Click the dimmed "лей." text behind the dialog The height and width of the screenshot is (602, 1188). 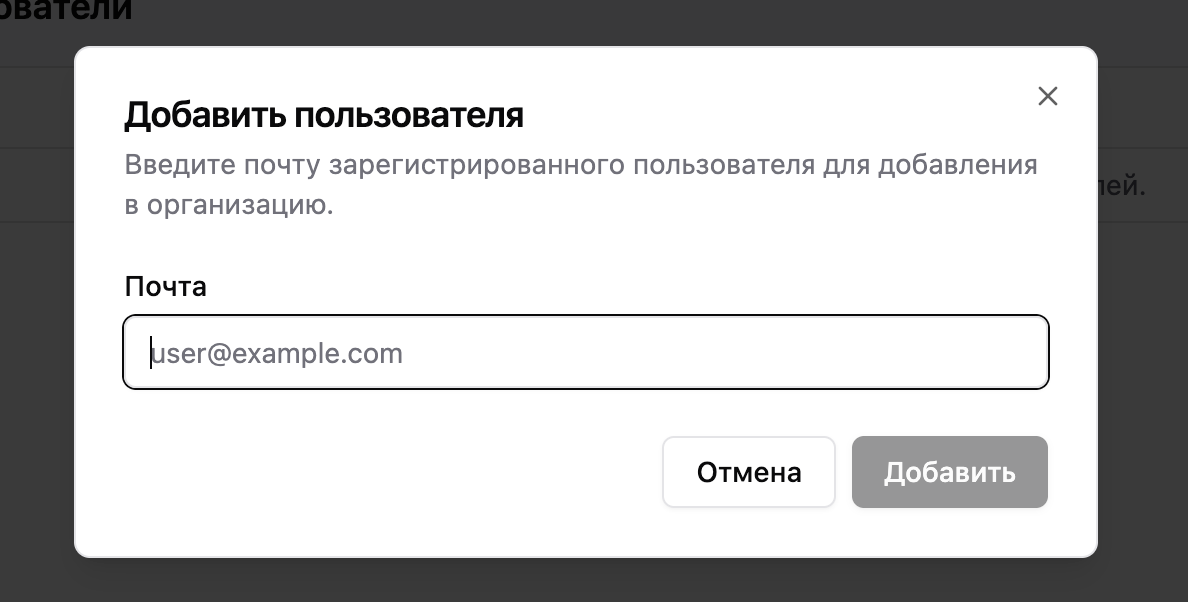pyautogui.click(x=1121, y=186)
